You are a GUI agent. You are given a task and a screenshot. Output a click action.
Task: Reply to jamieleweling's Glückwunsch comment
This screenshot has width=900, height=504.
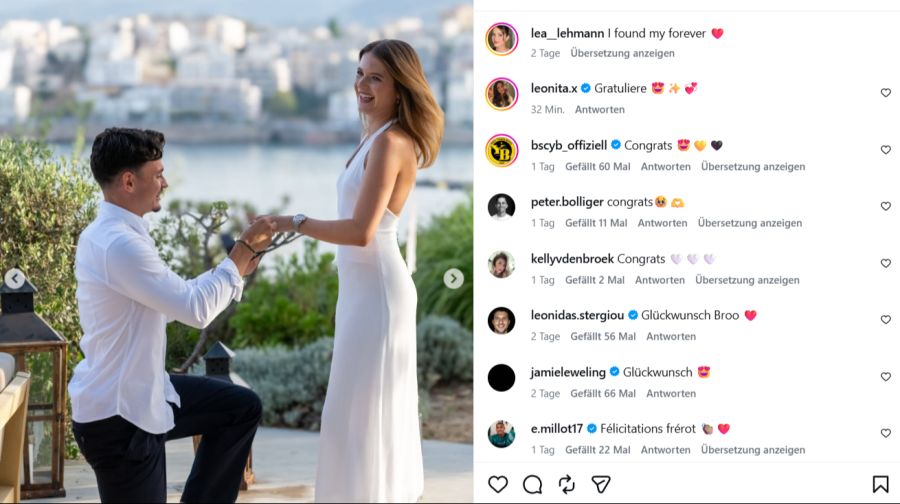click(671, 394)
